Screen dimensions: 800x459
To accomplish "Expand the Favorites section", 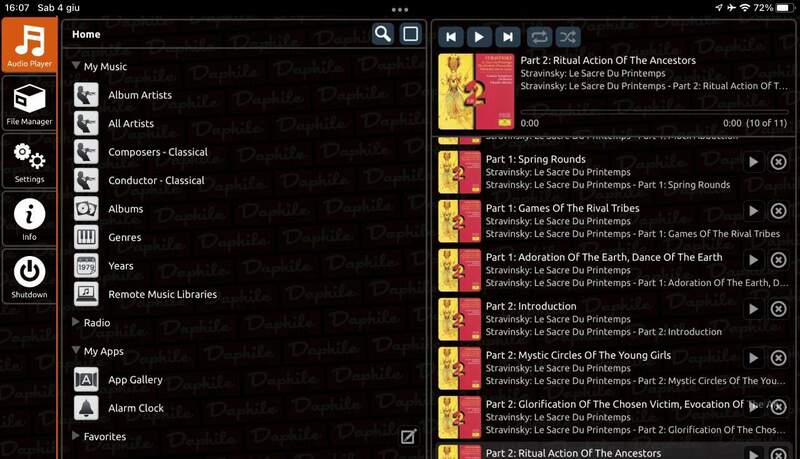I will pos(76,437).
